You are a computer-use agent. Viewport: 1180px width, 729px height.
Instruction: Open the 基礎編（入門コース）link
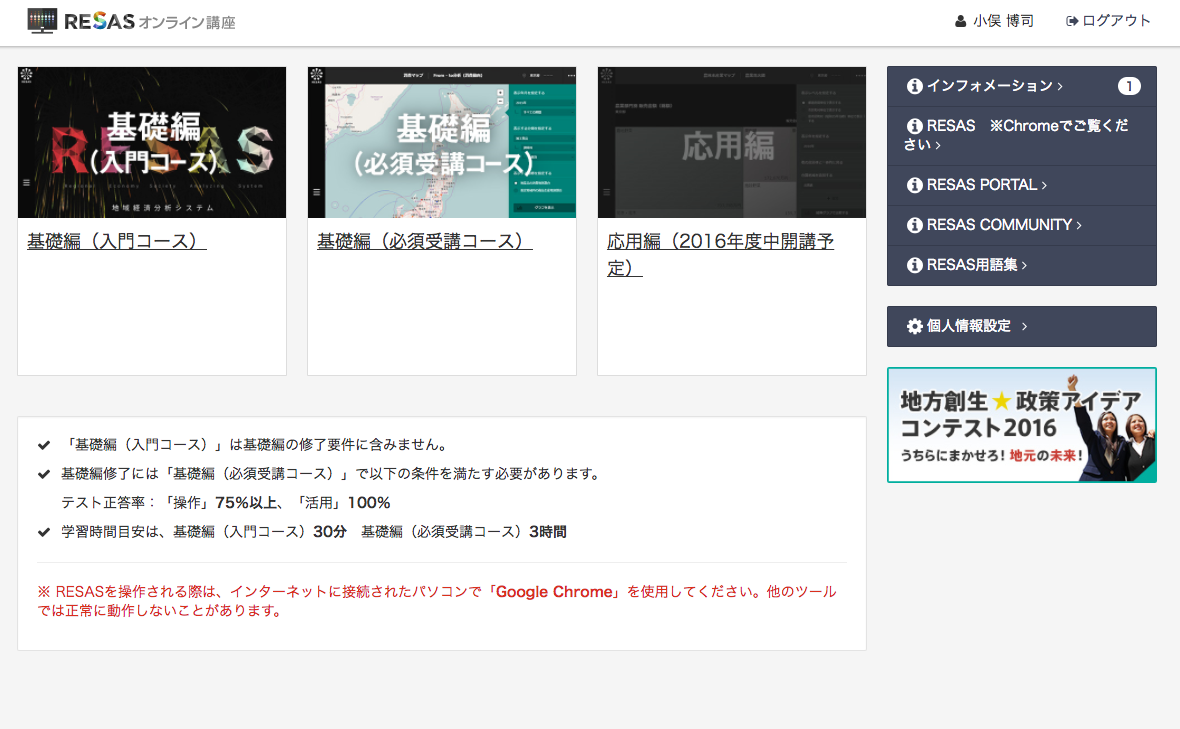pos(117,241)
